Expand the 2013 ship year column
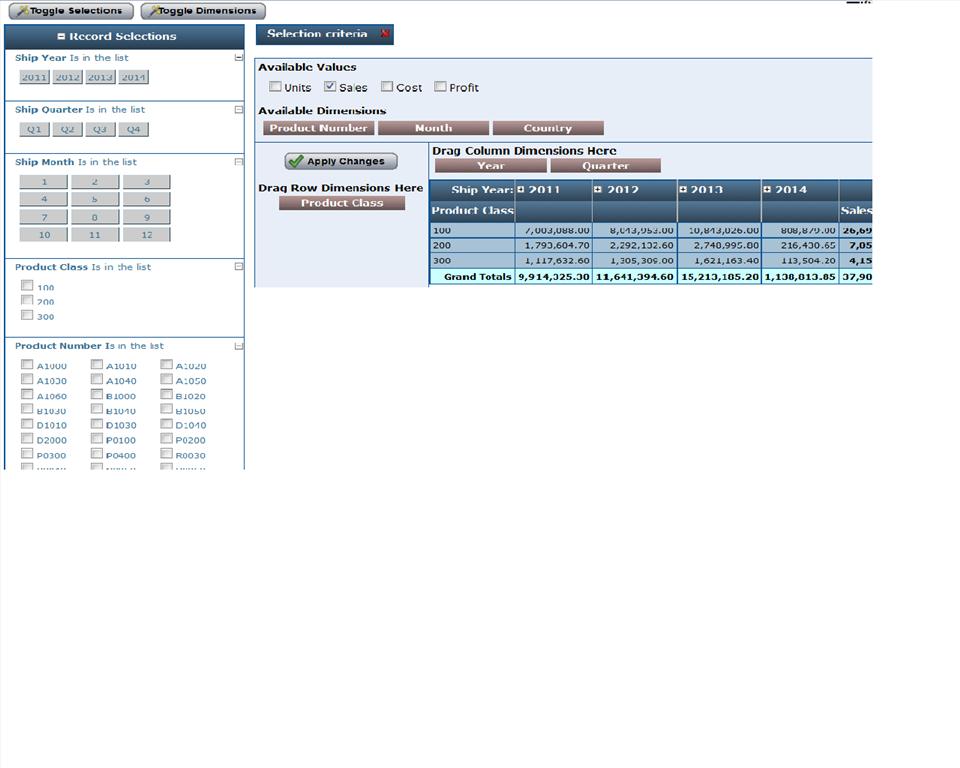This screenshot has width=960, height=768. pos(683,190)
